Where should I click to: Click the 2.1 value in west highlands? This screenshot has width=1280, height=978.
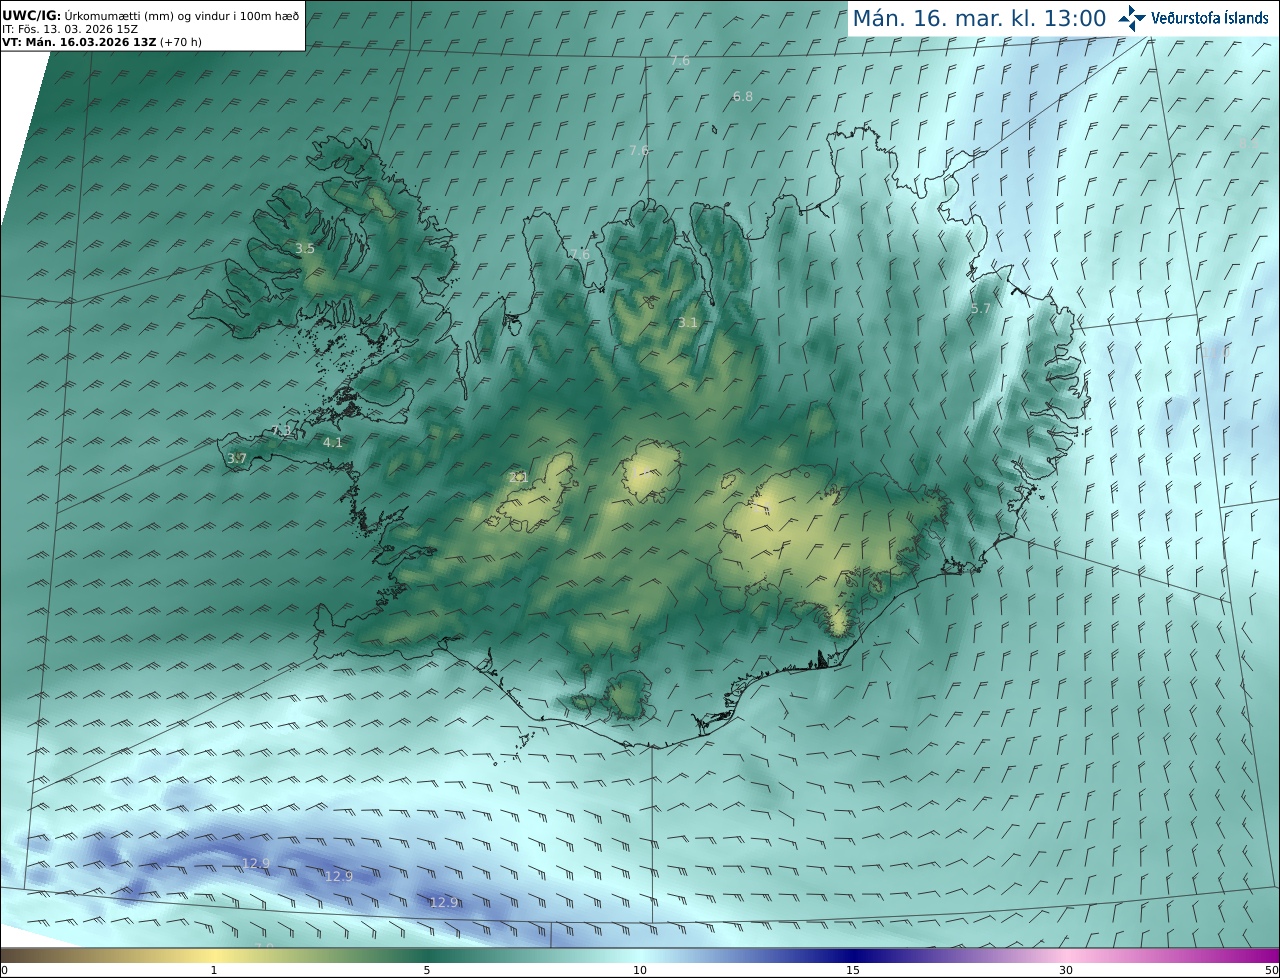(519, 478)
